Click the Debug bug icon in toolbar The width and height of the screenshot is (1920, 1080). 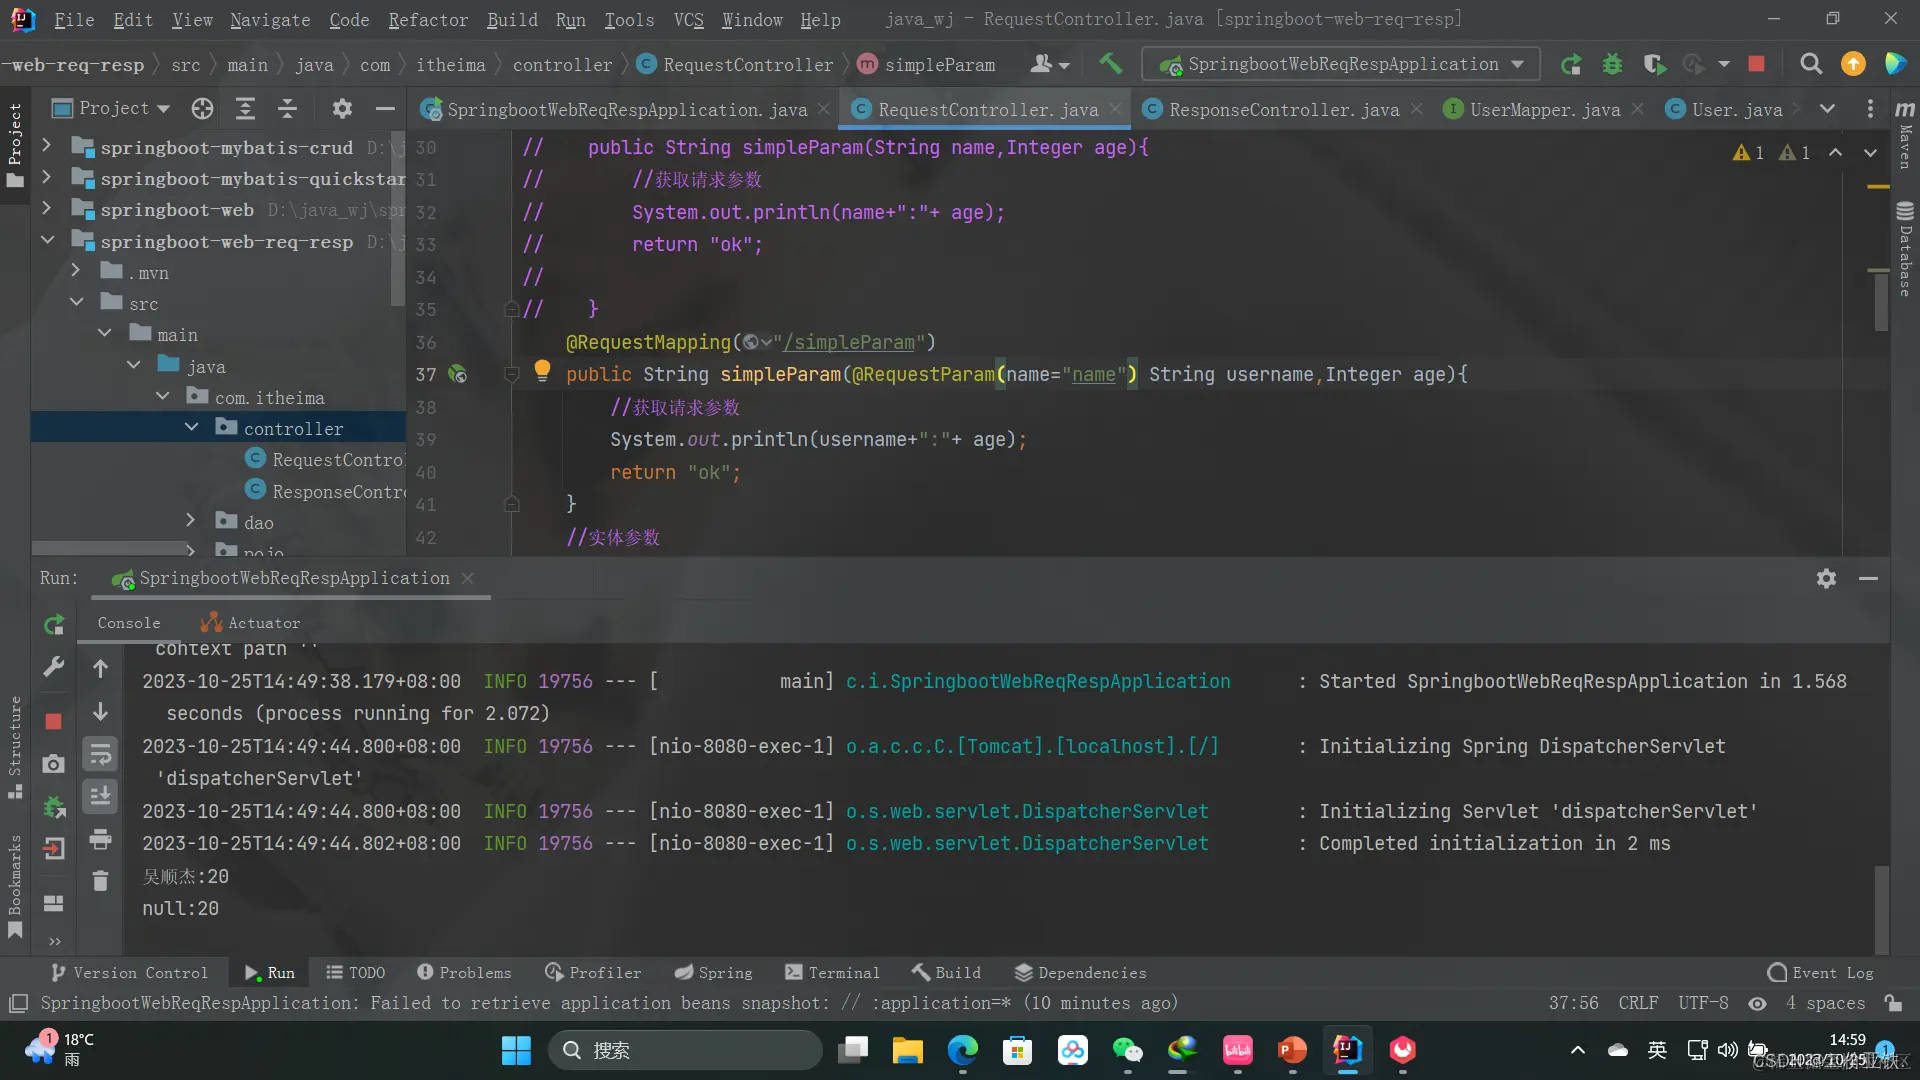(1612, 64)
